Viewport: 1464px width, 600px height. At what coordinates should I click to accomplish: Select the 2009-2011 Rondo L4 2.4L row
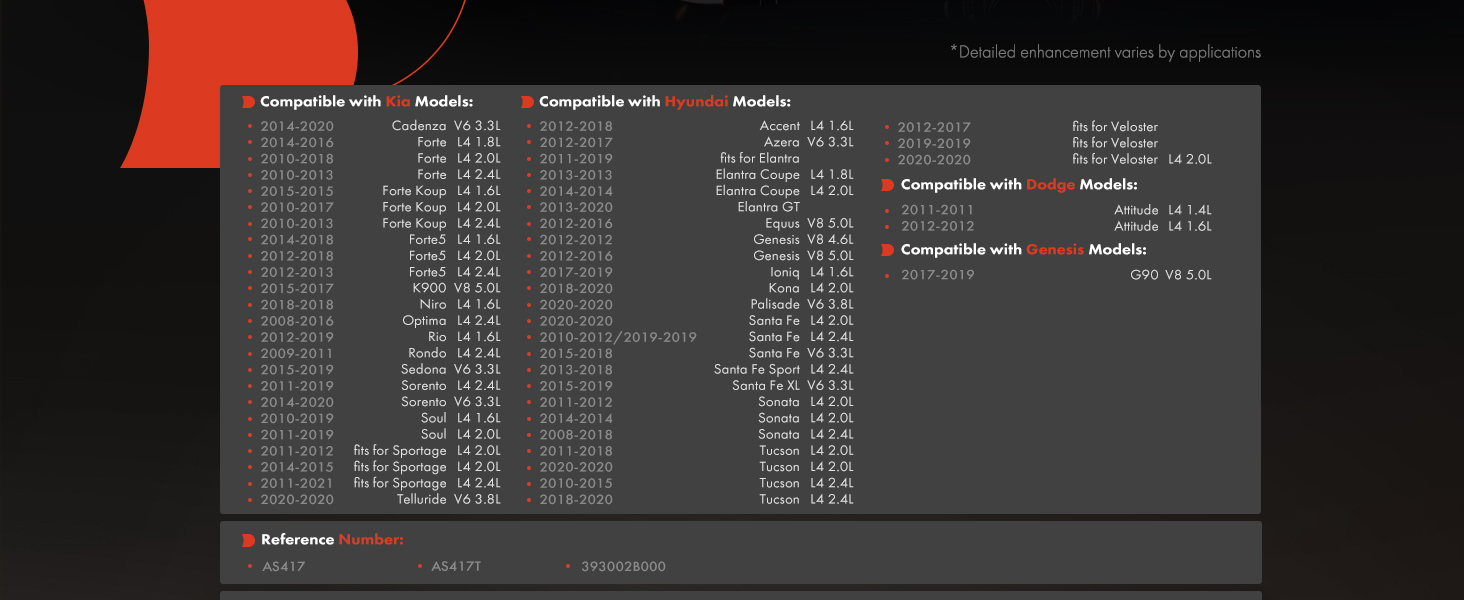[x=374, y=353]
